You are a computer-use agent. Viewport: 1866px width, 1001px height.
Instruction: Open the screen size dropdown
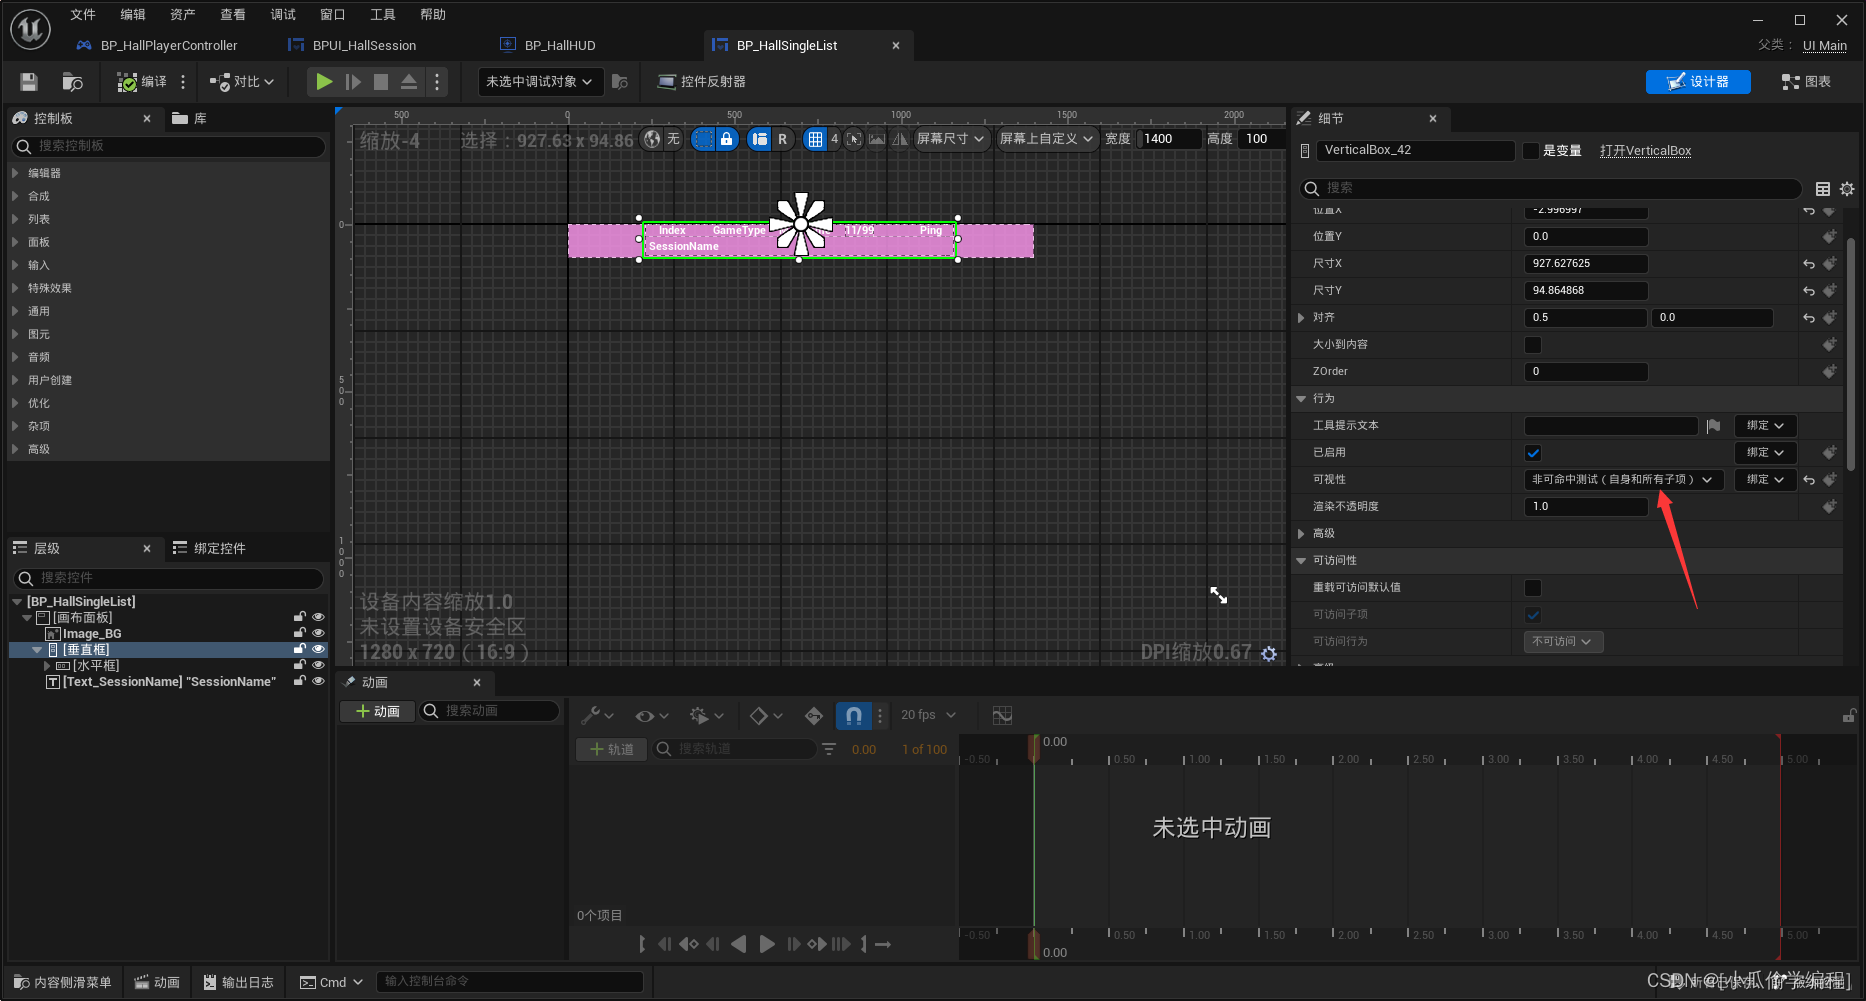click(x=951, y=139)
